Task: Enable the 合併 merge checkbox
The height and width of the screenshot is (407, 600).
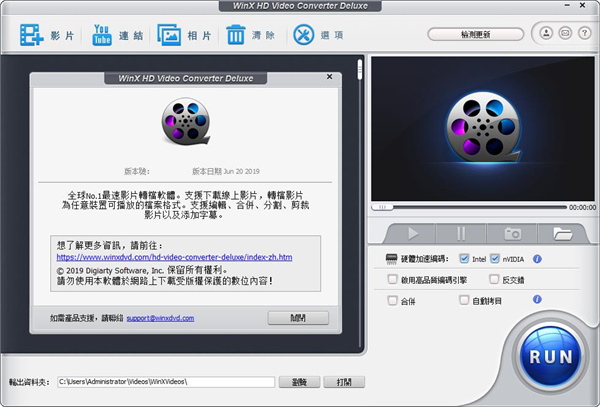Action: click(391, 299)
